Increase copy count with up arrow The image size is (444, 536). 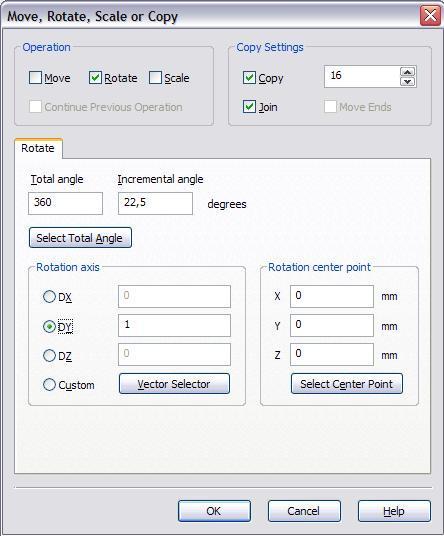(x=407, y=72)
